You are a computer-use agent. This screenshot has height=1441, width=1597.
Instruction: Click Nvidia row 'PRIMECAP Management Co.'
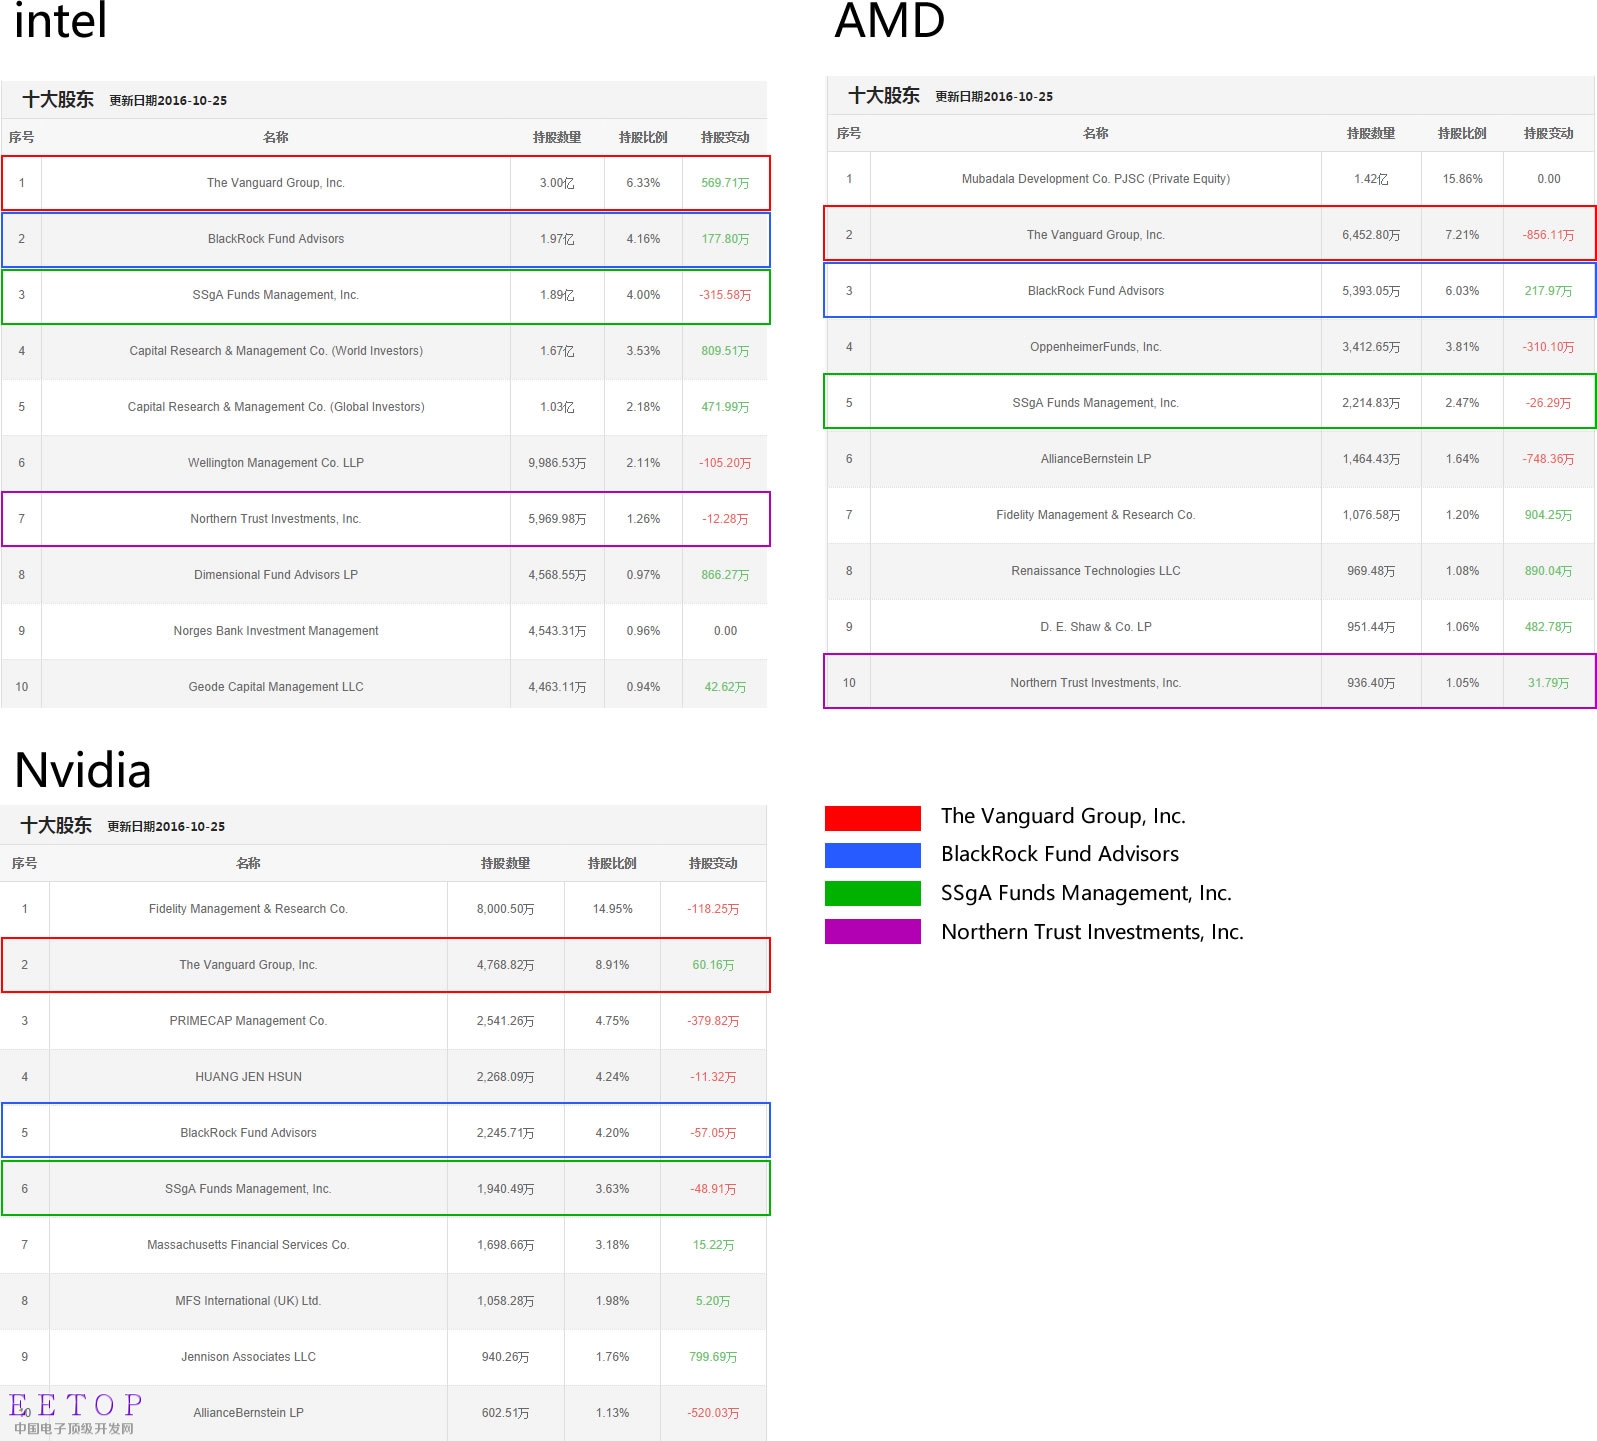coord(384,1021)
